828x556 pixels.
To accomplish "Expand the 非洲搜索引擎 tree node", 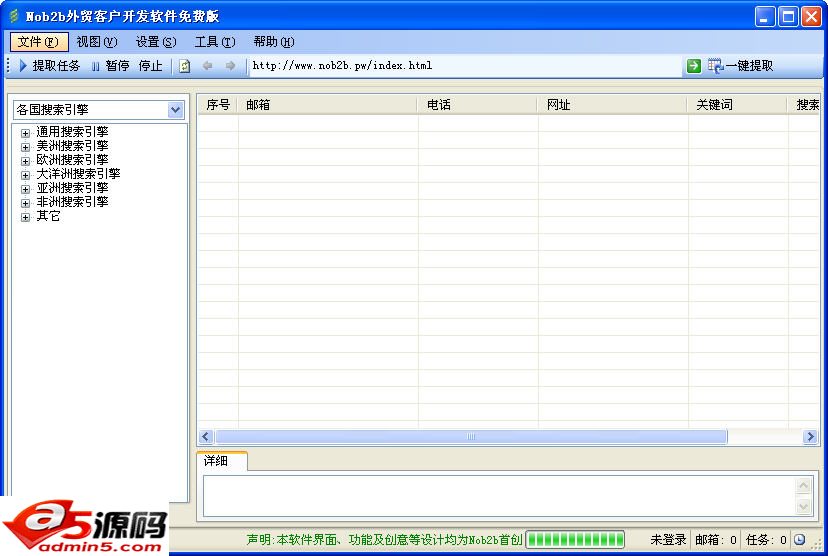I will [25, 203].
